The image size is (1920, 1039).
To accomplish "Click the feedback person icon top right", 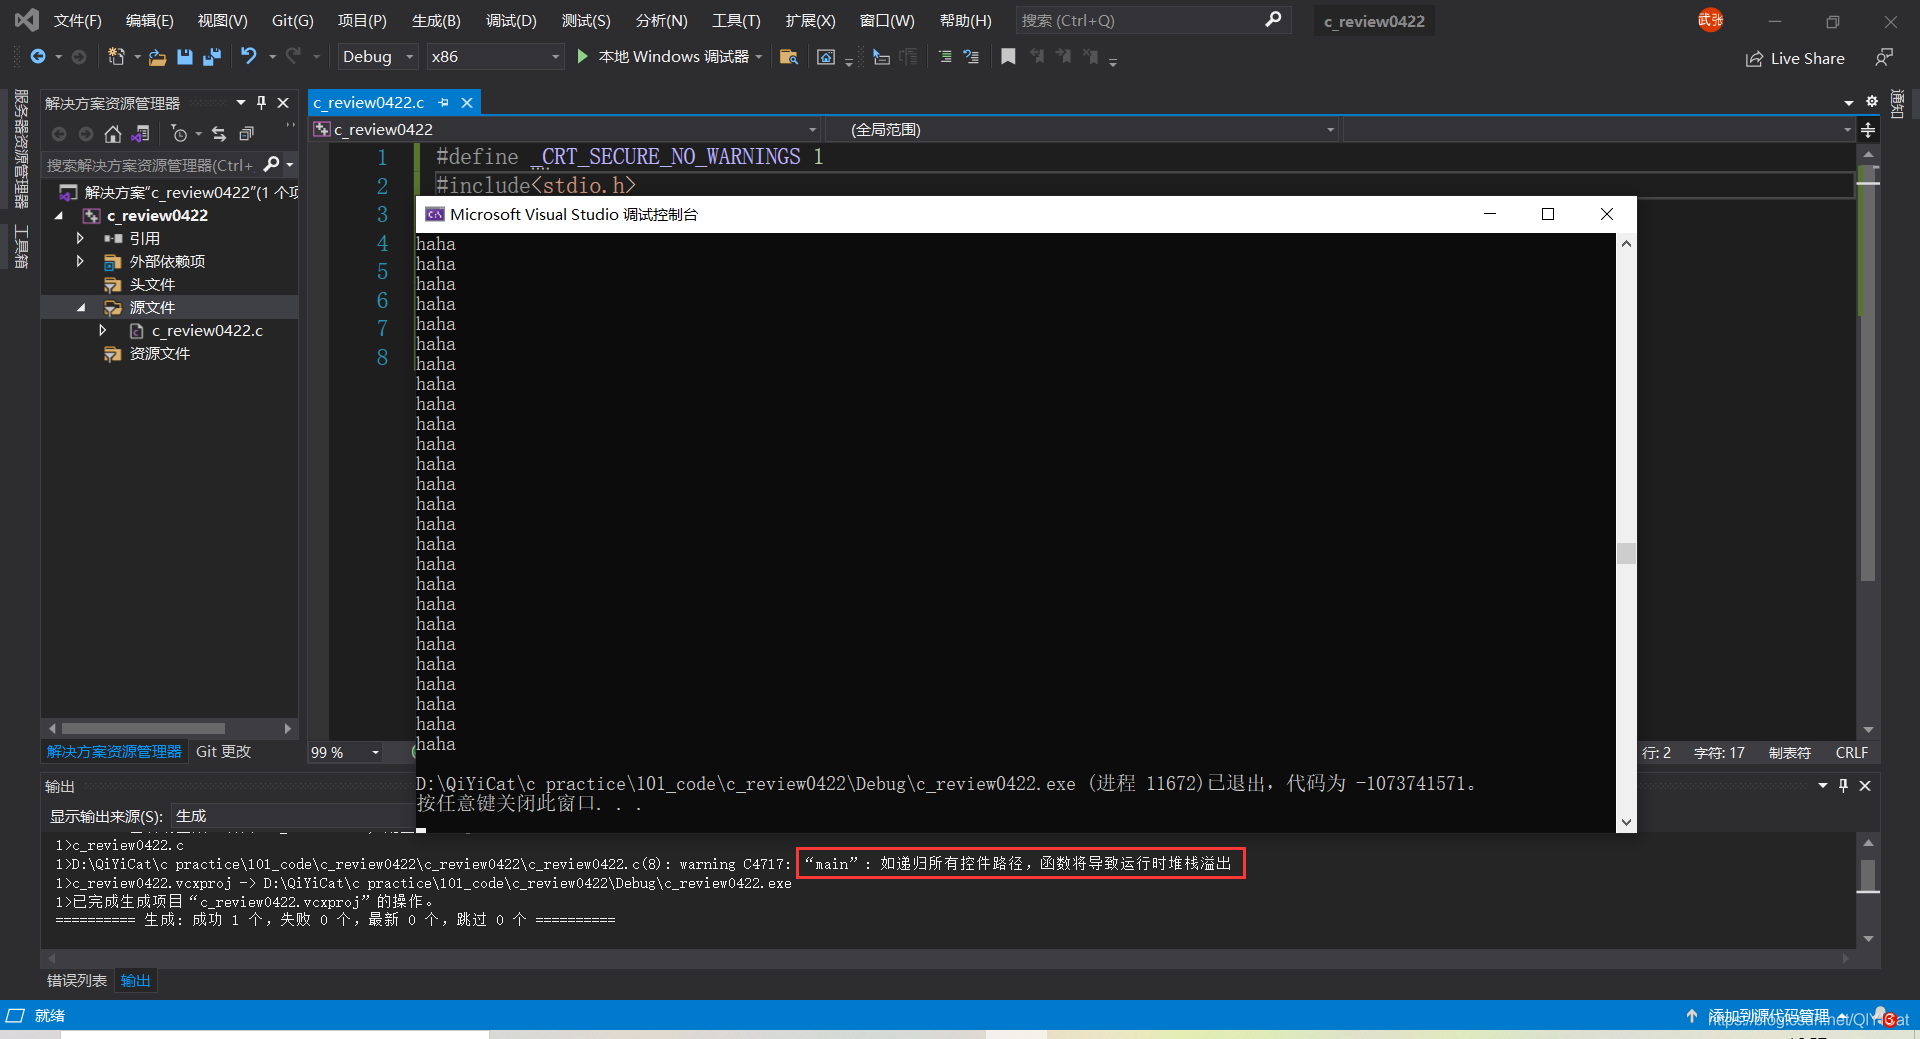I will 1884,58.
